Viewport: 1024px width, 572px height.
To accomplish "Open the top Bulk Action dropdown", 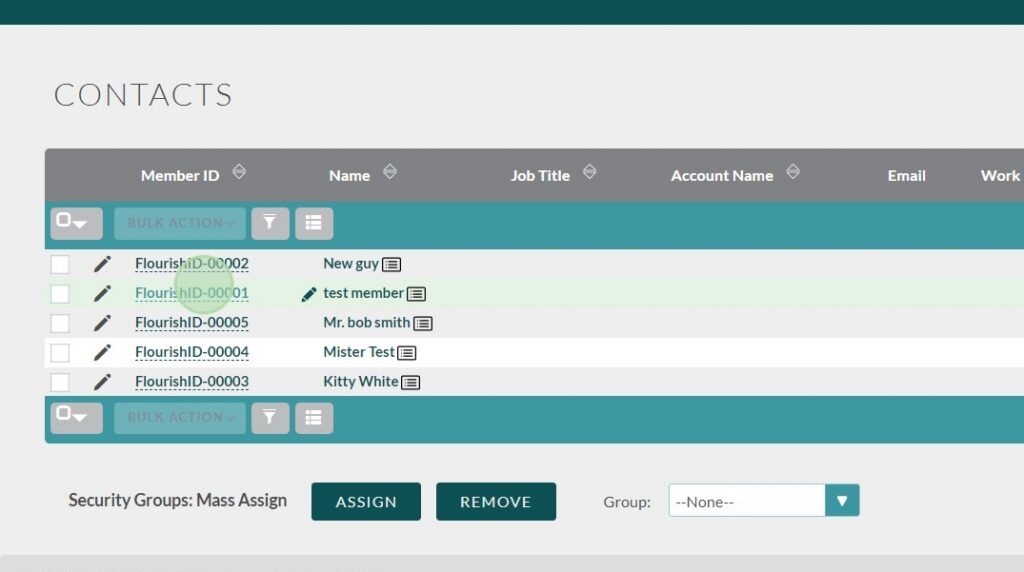I will coord(180,223).
